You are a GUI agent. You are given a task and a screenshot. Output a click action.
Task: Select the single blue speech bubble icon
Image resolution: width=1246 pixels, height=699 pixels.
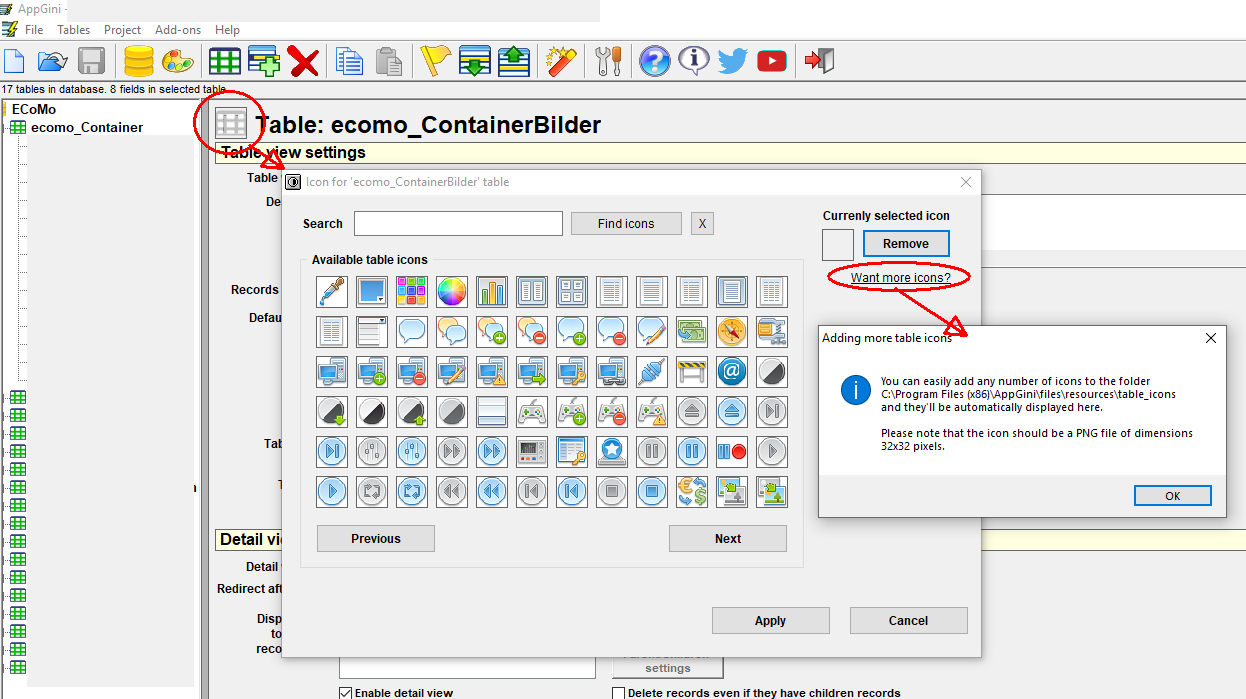coord(412,332)
